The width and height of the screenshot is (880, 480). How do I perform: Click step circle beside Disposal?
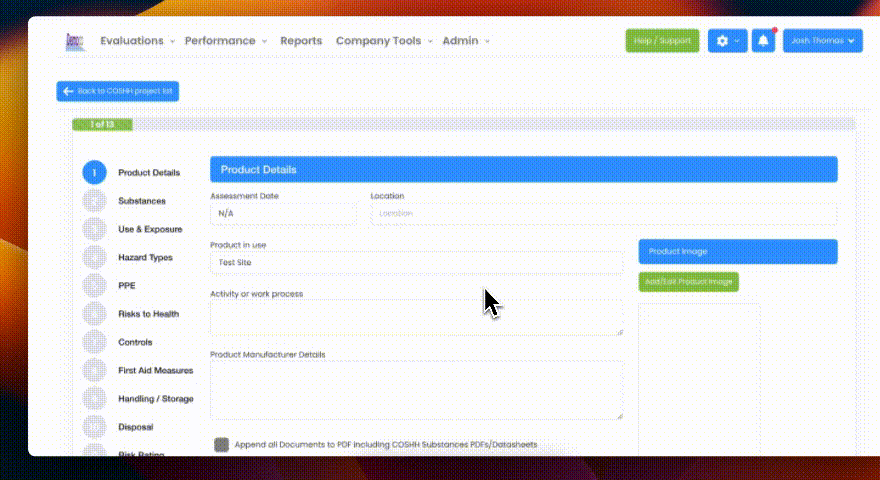click(x=94, y=427)
